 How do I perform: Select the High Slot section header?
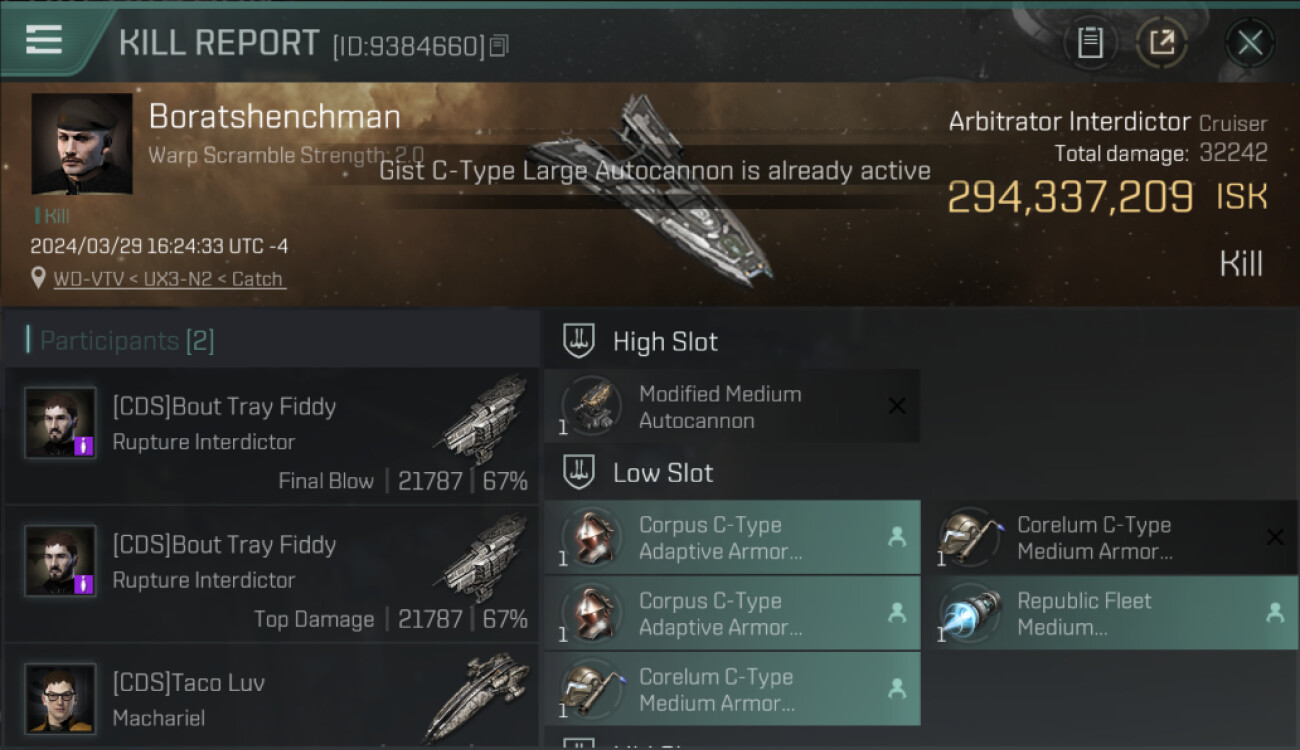click(x=665, y=341)
